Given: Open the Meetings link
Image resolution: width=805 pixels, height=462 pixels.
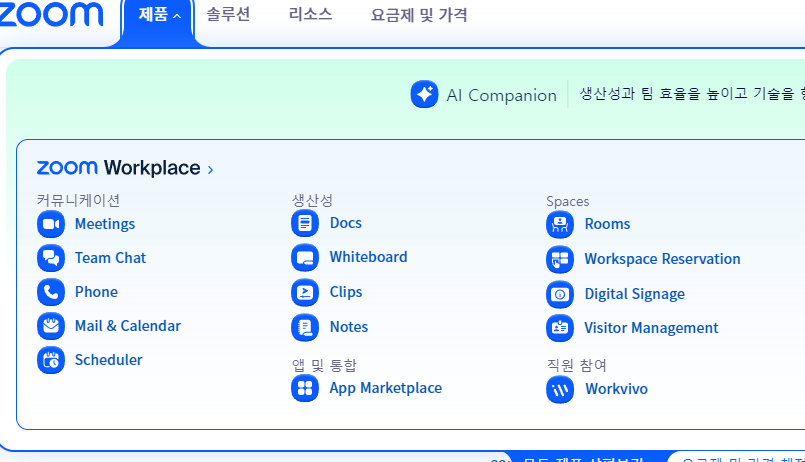Looking at the screenshot, I should 105,224.
